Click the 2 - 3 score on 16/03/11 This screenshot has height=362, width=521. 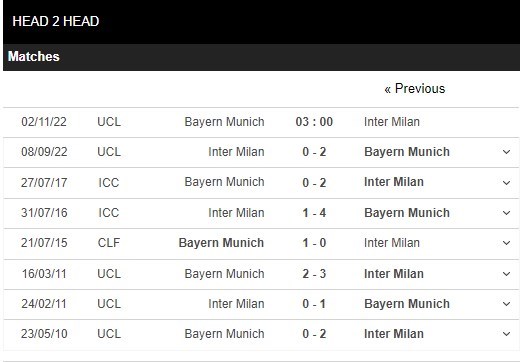[x=314, y=274]
